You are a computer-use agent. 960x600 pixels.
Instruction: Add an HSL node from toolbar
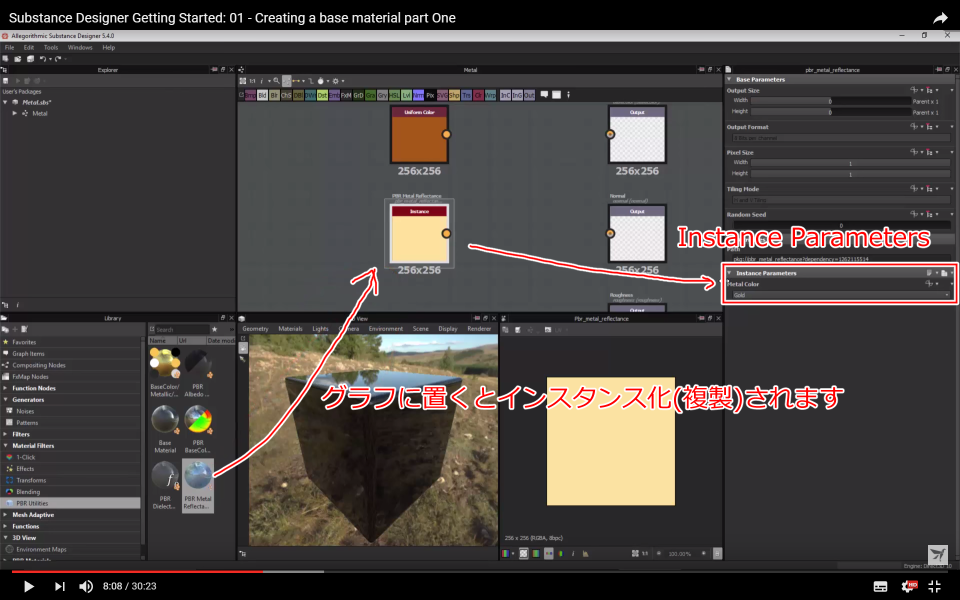click(x=394, y=96)
